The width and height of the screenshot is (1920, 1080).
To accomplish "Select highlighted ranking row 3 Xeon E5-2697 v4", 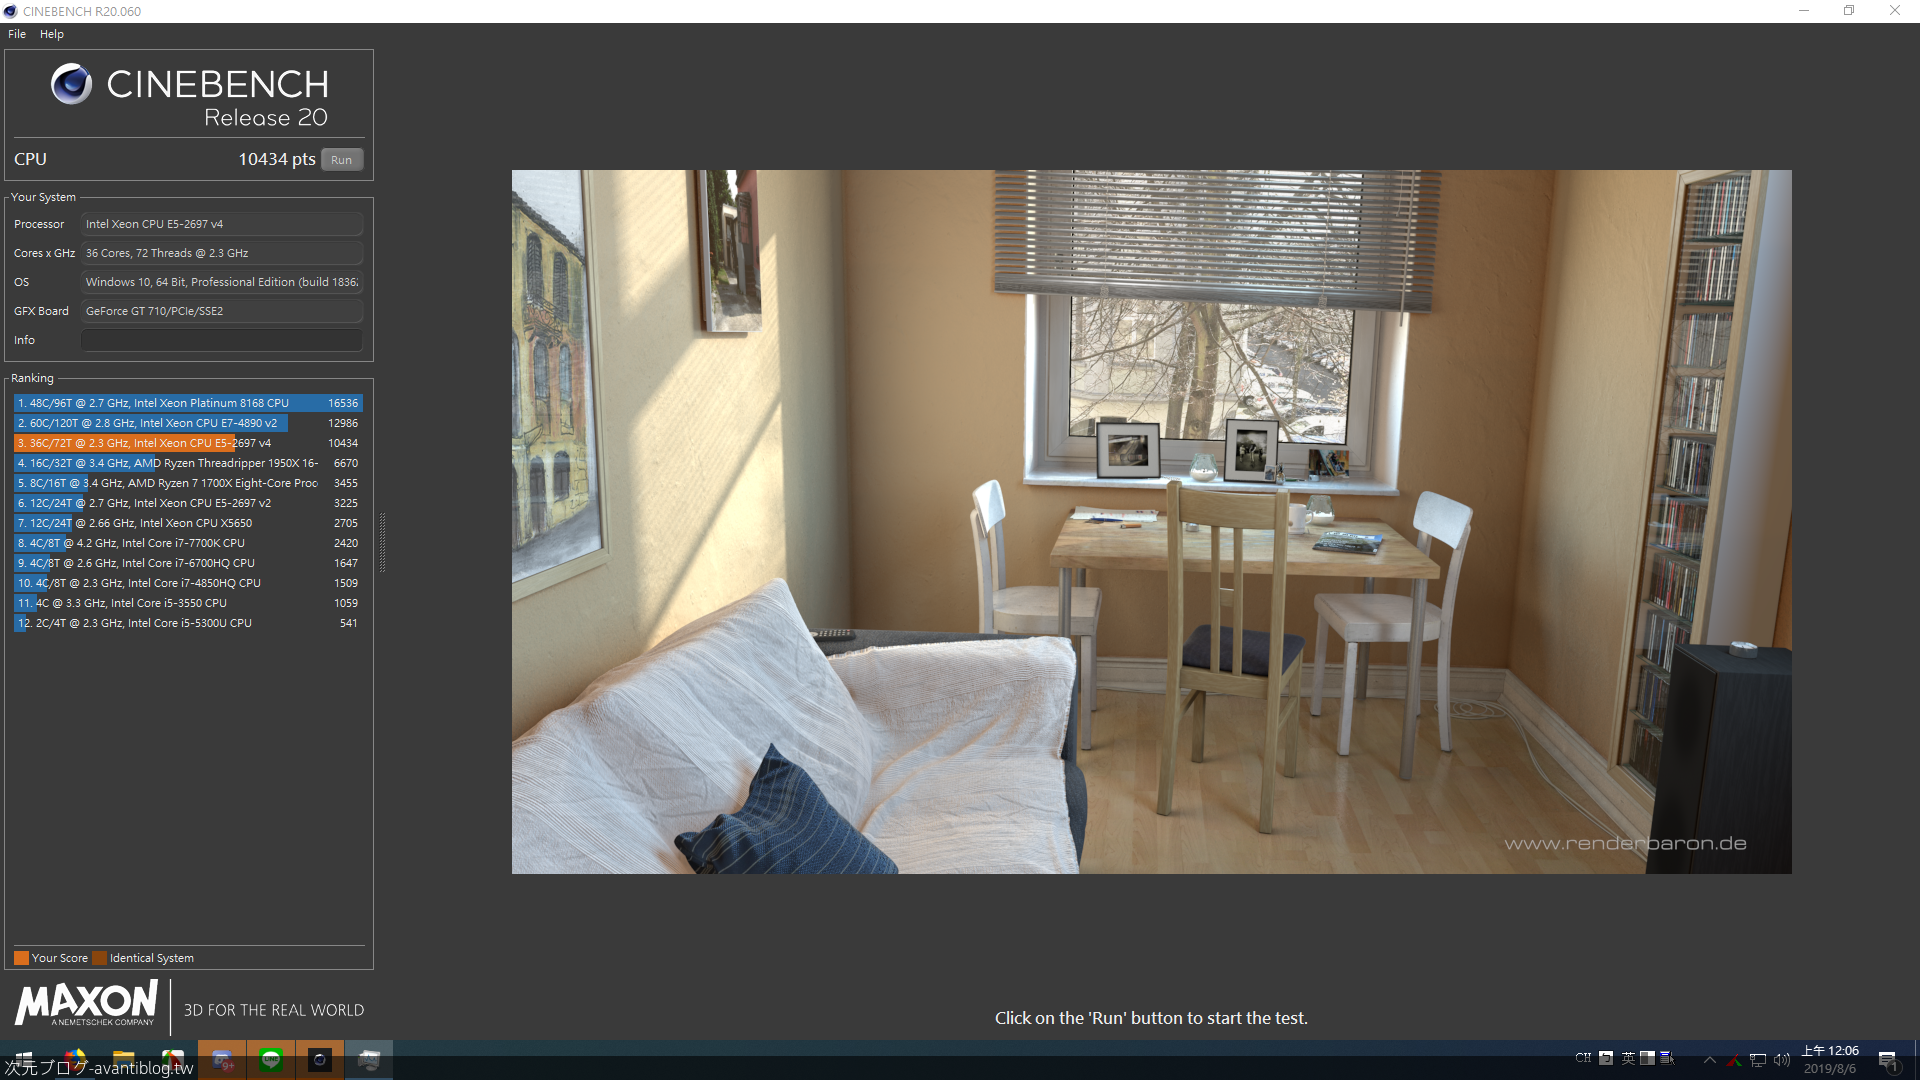I will (188, 443).
